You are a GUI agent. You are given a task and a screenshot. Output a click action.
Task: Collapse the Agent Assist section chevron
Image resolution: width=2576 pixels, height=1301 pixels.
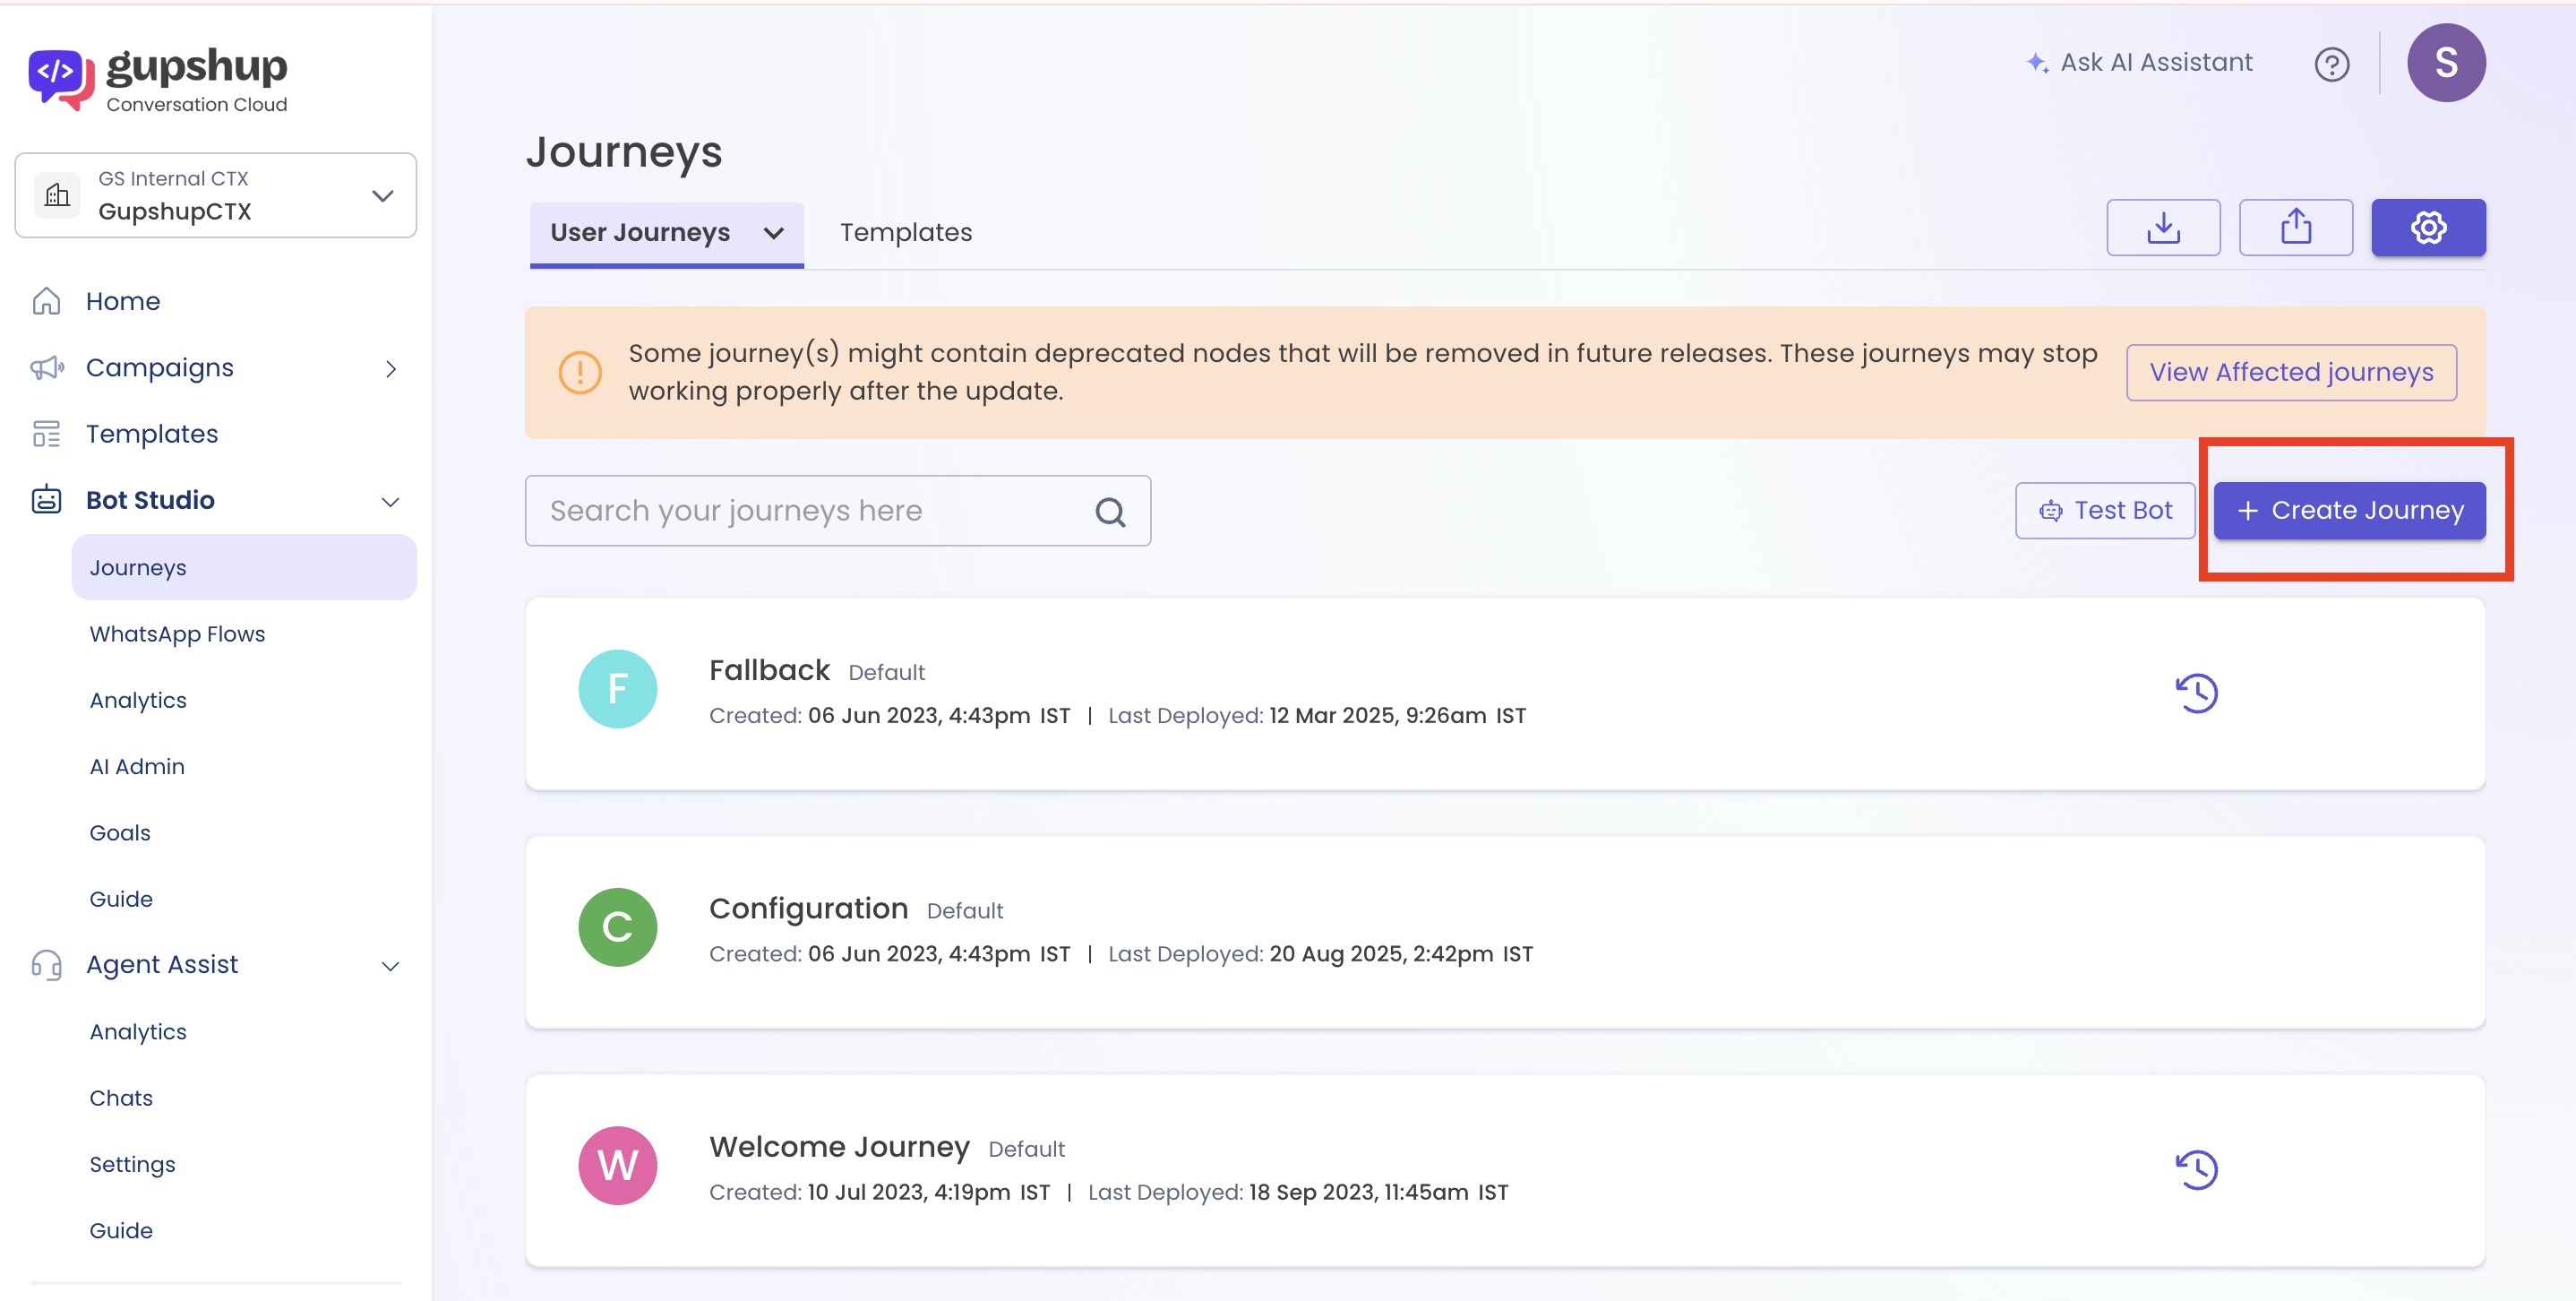[391, 966]
